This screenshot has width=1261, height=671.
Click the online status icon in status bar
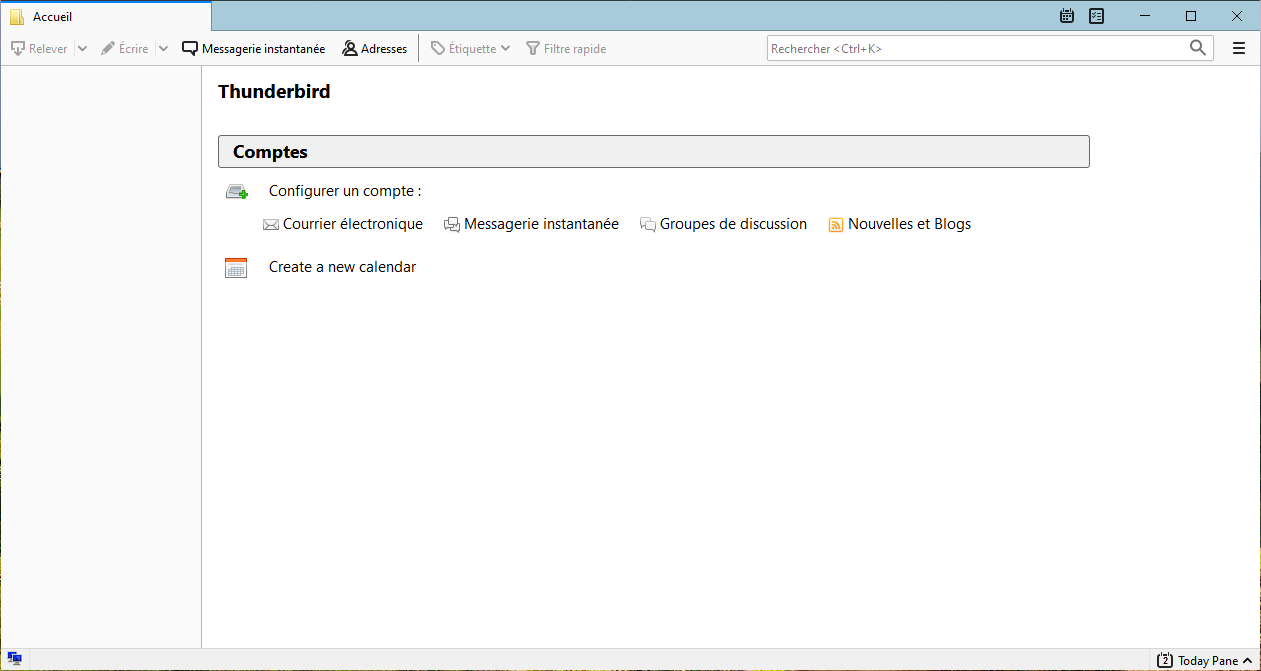(15, 659)
